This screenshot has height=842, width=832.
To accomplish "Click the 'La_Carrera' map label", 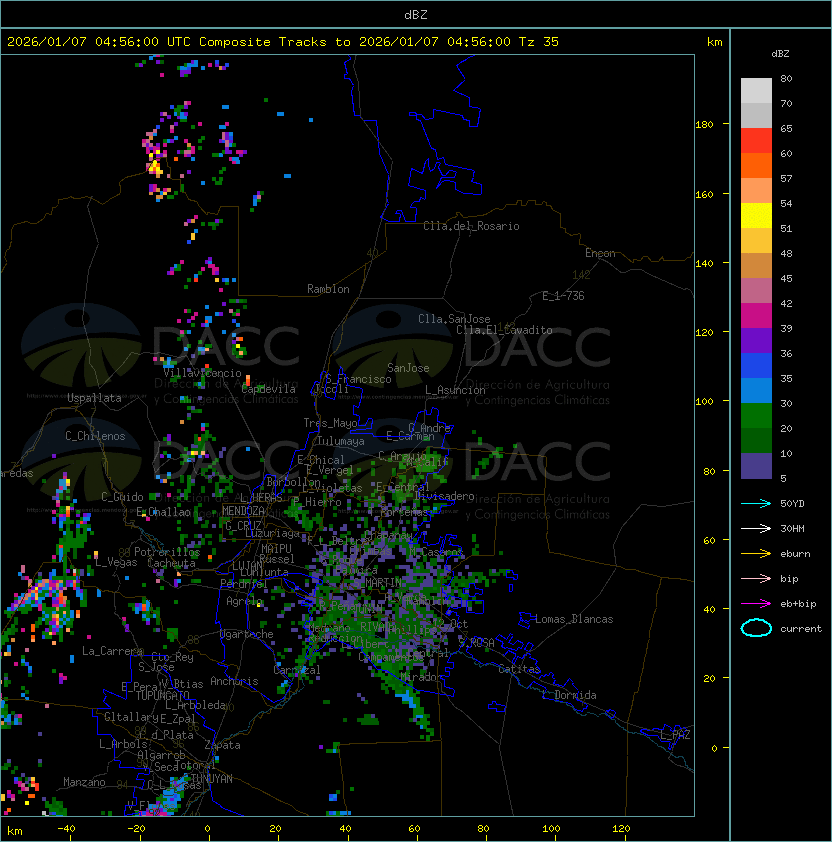I will pos(112,651).
